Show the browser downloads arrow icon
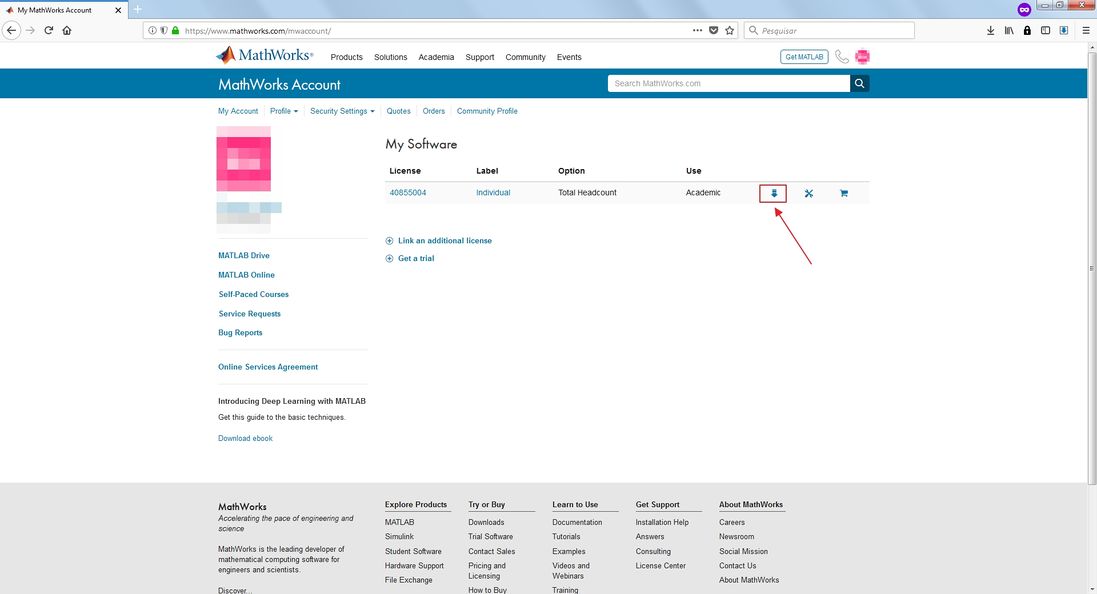 point(991,30)
